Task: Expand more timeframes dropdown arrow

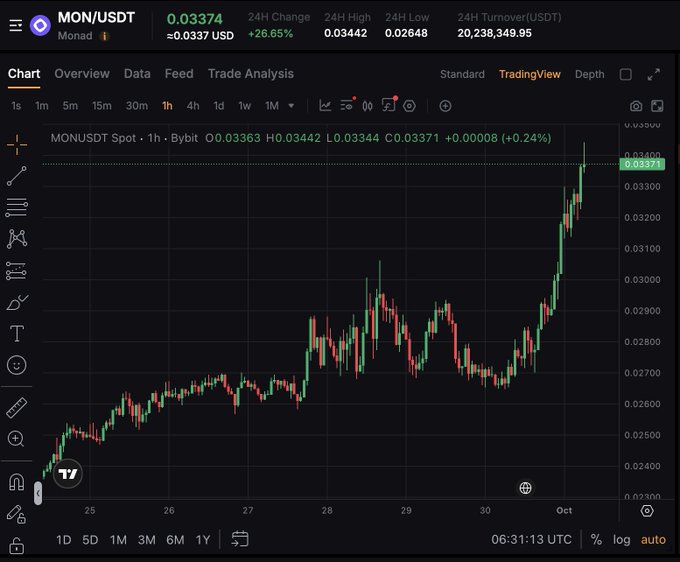Action: point(291,106)
